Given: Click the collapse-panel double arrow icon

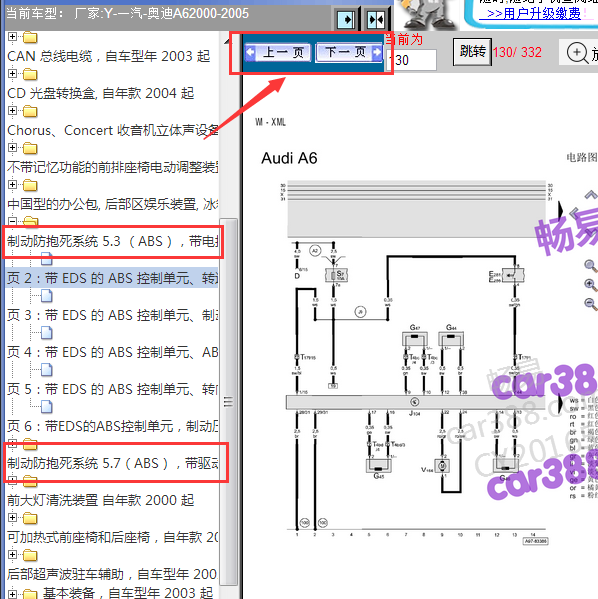Looking at the screenshot, I should 376,19.
